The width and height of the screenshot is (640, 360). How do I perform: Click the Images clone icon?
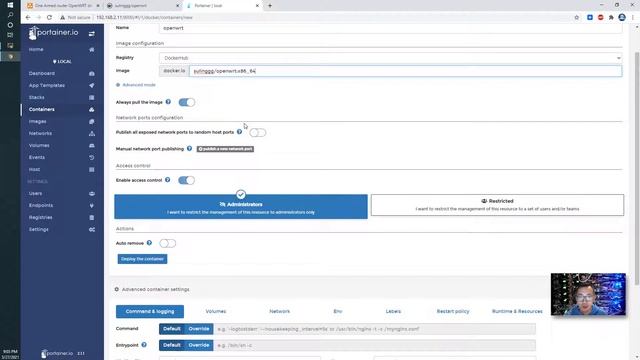[x=92, y=122]
